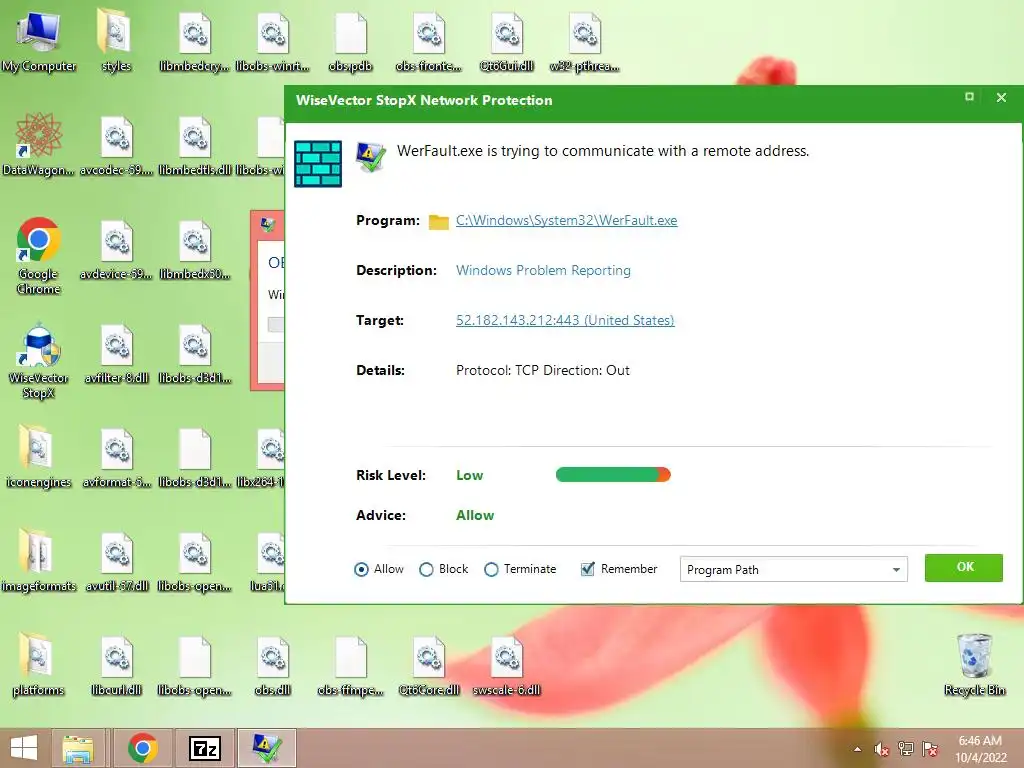Select the imageformats folder icon
This screenshot has width=1024, height=768.
39,560
